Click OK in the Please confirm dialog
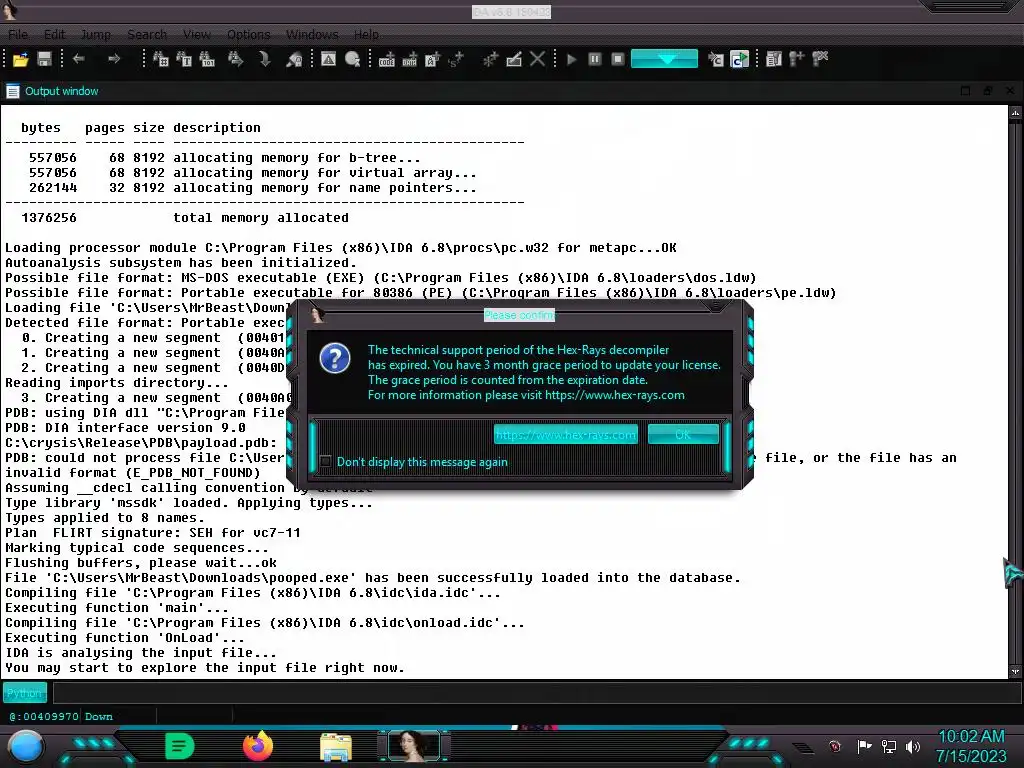The height and width of the screenshot is (768, 1024). [x=683, y=434]
